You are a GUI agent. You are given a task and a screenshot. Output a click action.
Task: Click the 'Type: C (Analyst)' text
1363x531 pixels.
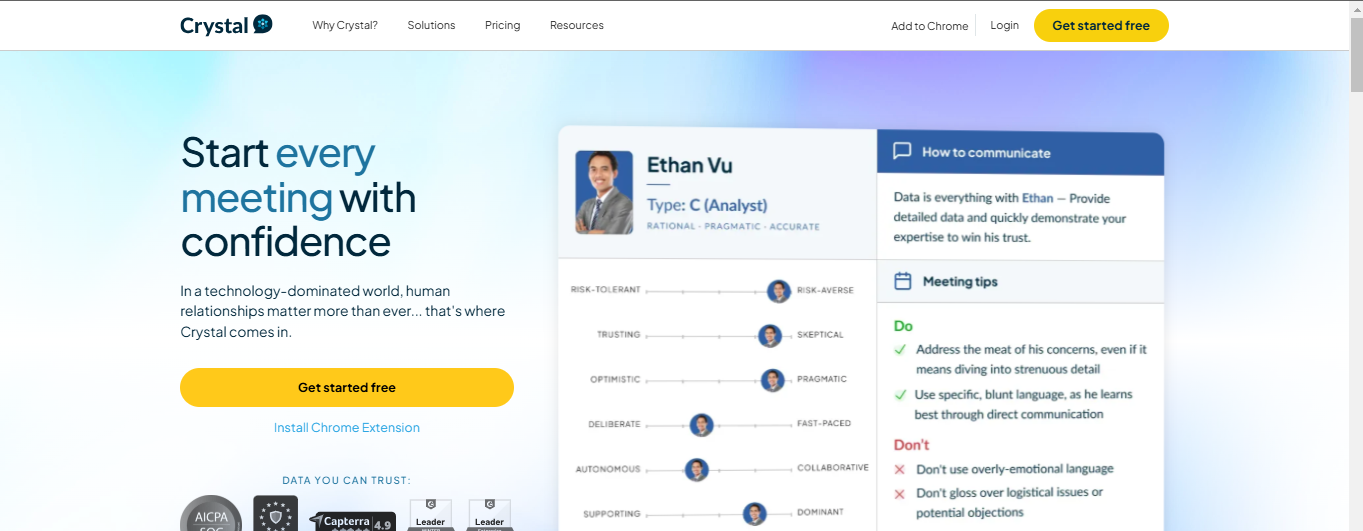[x=707, y=205]
